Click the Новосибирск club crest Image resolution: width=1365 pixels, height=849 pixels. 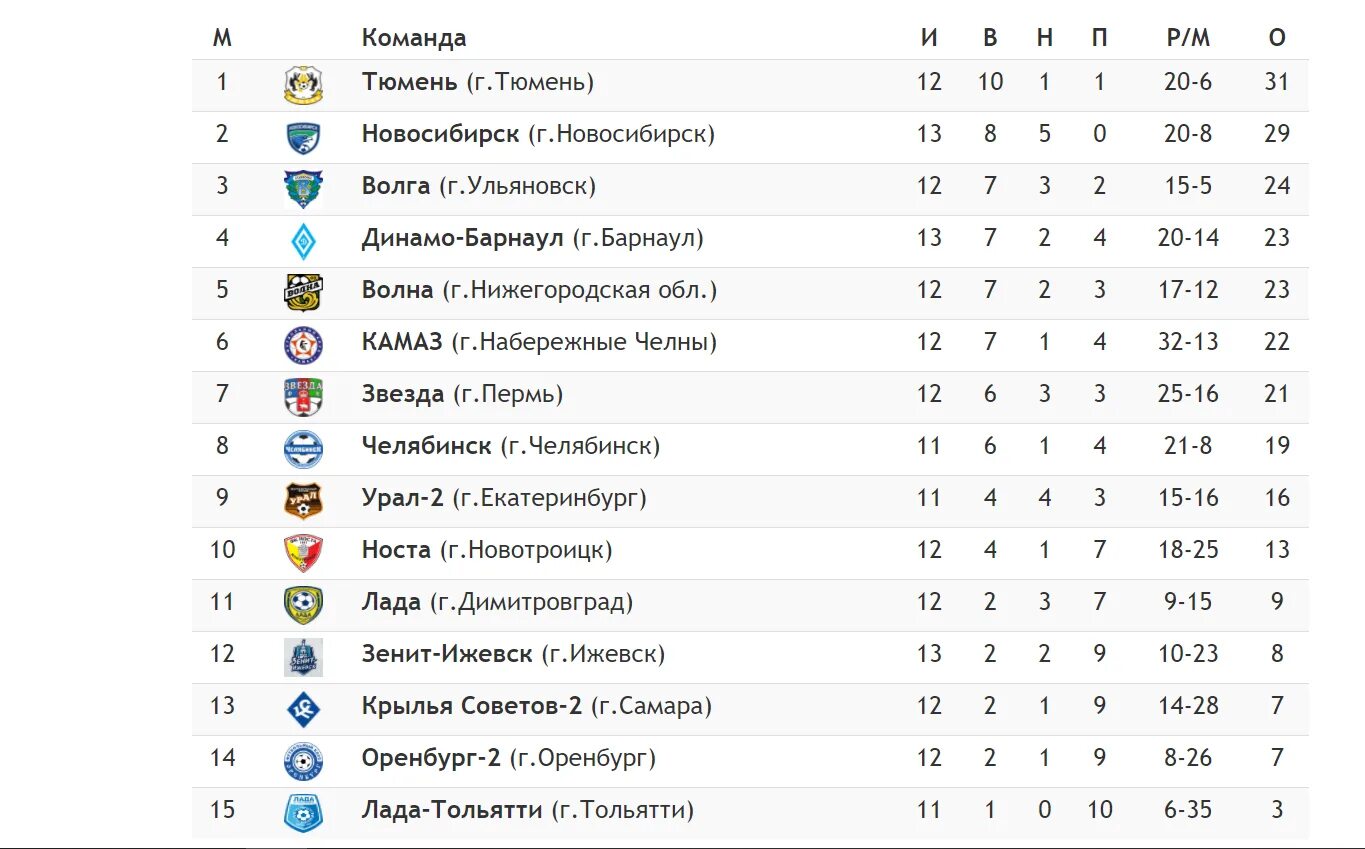303,137
